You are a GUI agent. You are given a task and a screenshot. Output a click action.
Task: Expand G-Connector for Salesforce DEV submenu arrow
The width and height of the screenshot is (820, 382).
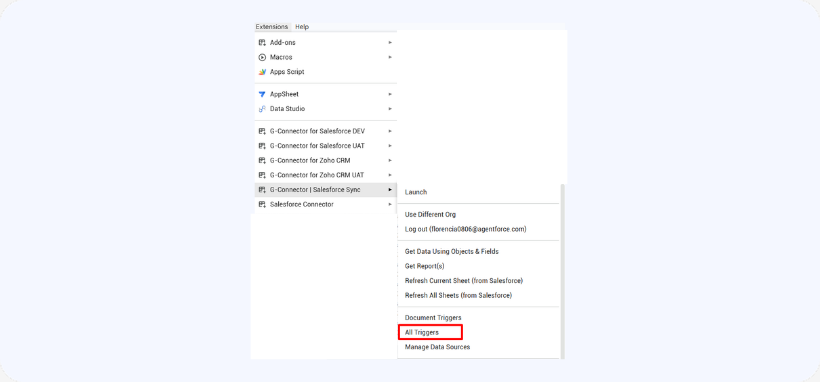[390, 131]
